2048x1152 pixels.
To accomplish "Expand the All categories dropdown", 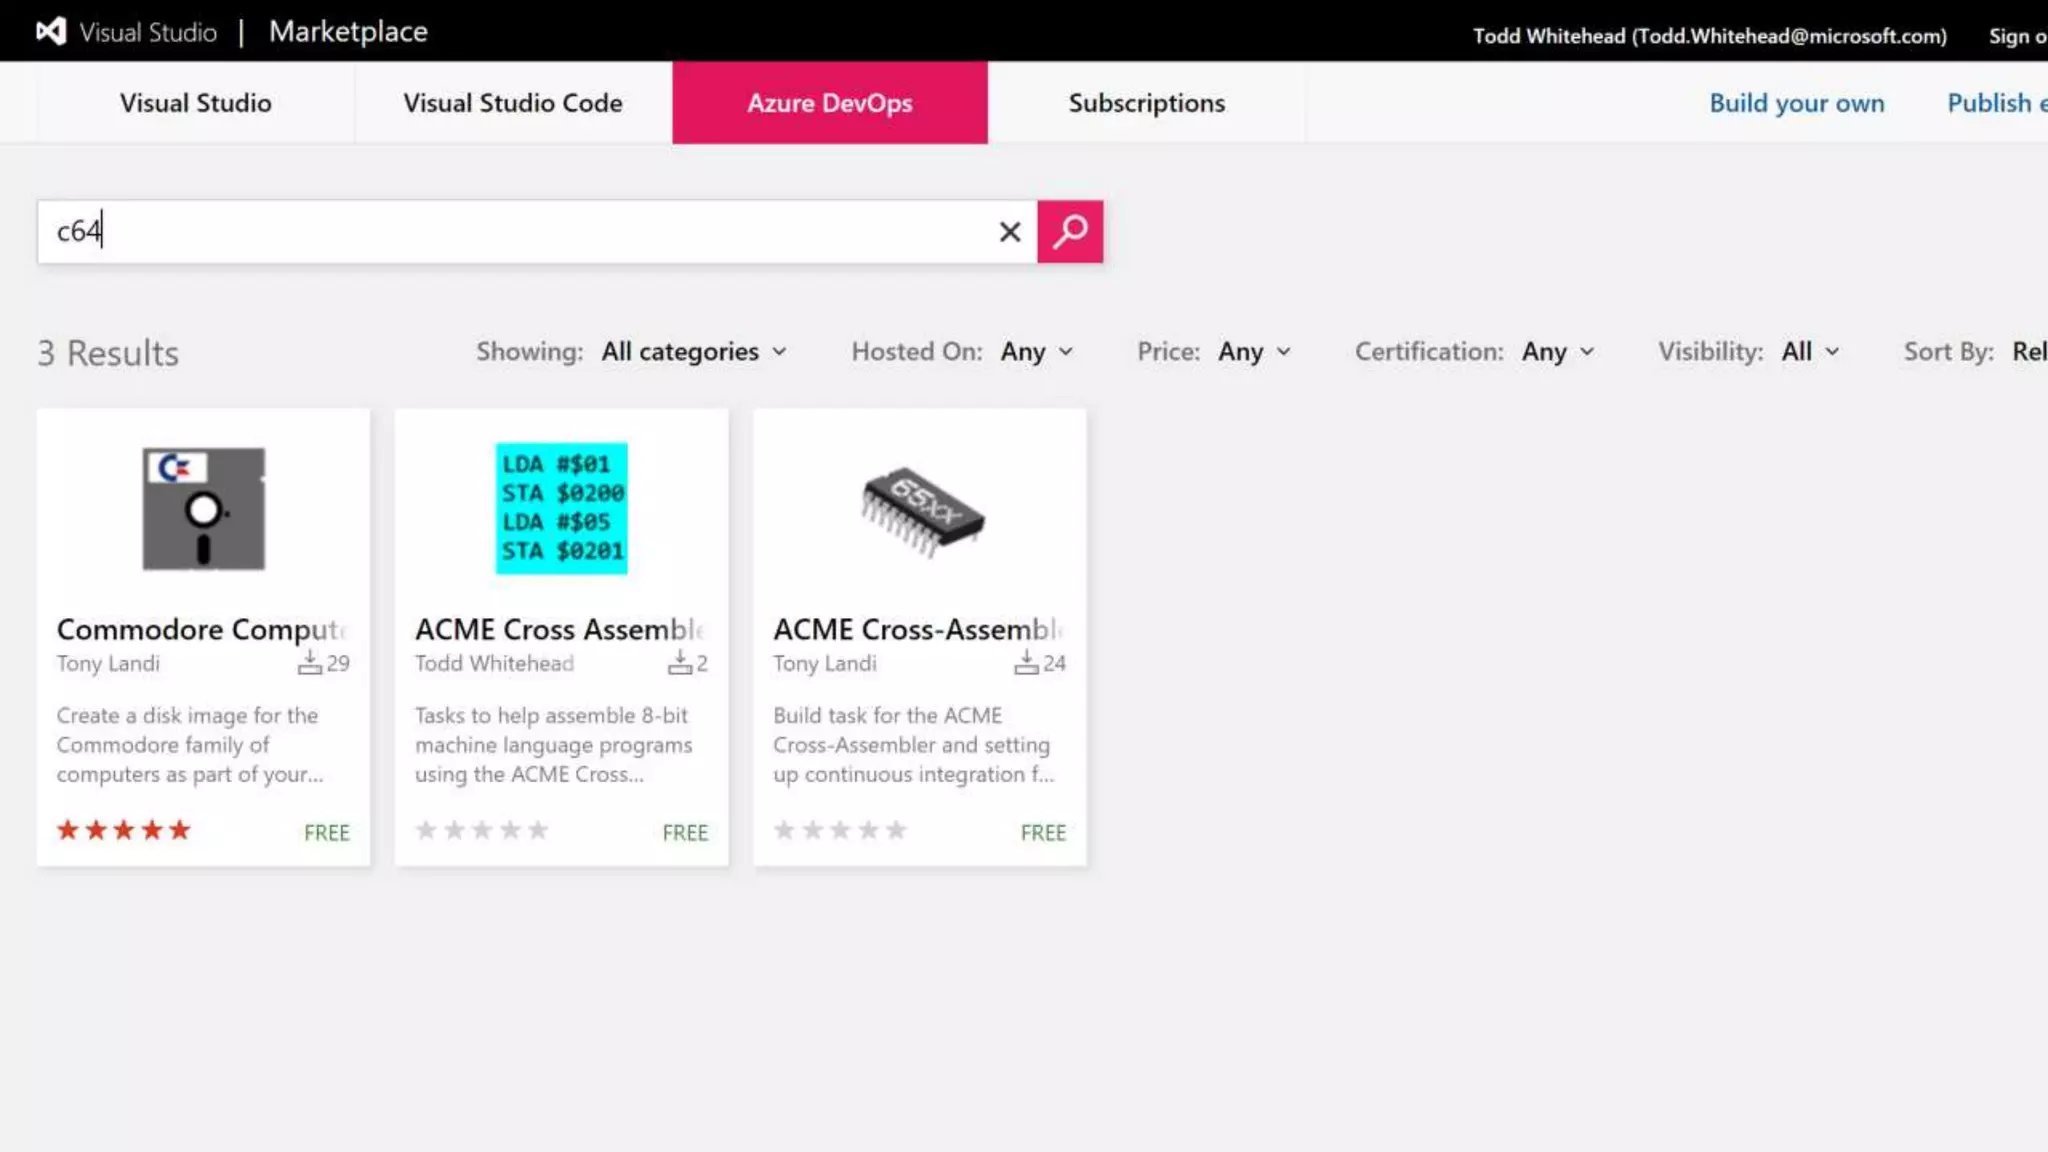I will pos(693,352).
